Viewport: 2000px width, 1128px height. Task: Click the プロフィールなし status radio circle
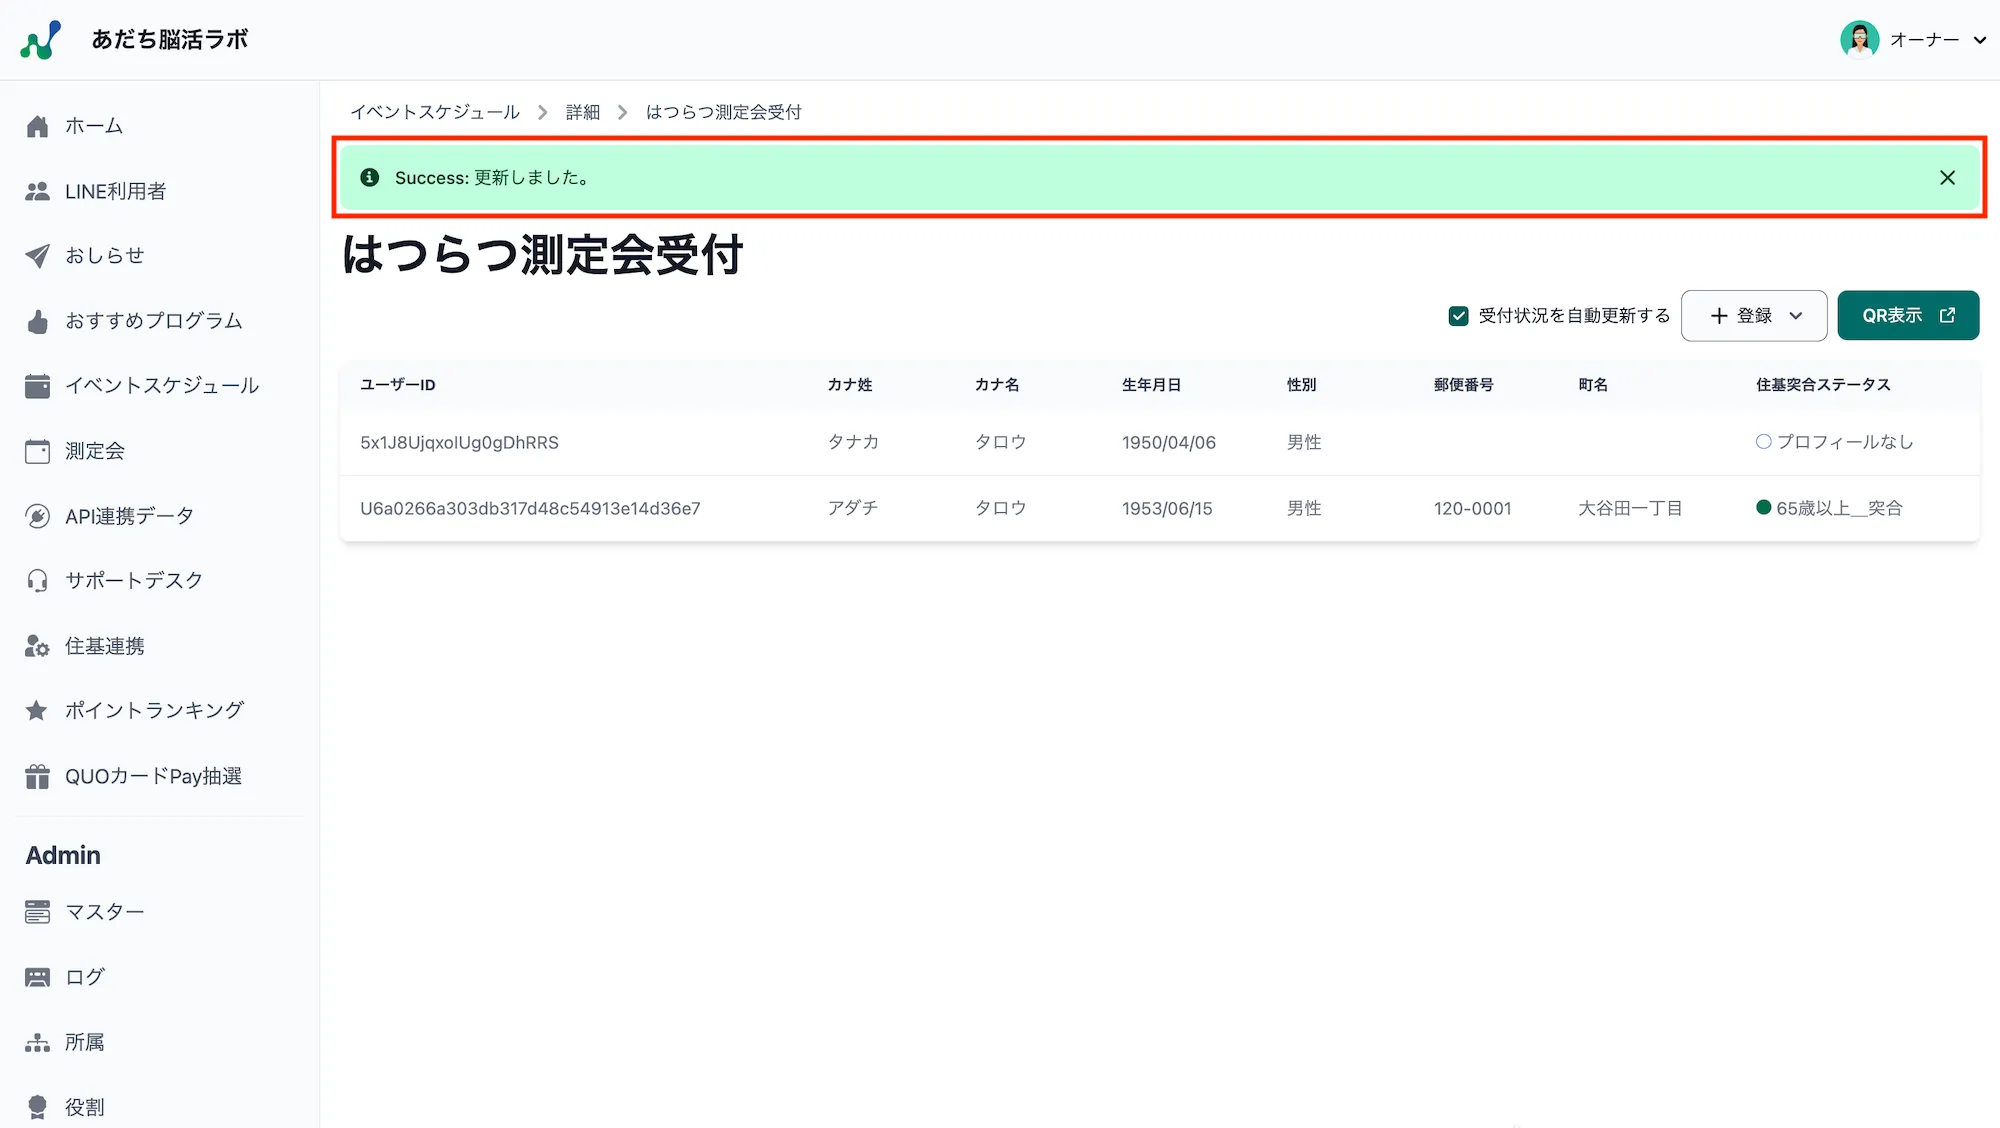pyautogui.click(x=1763, y=441)
